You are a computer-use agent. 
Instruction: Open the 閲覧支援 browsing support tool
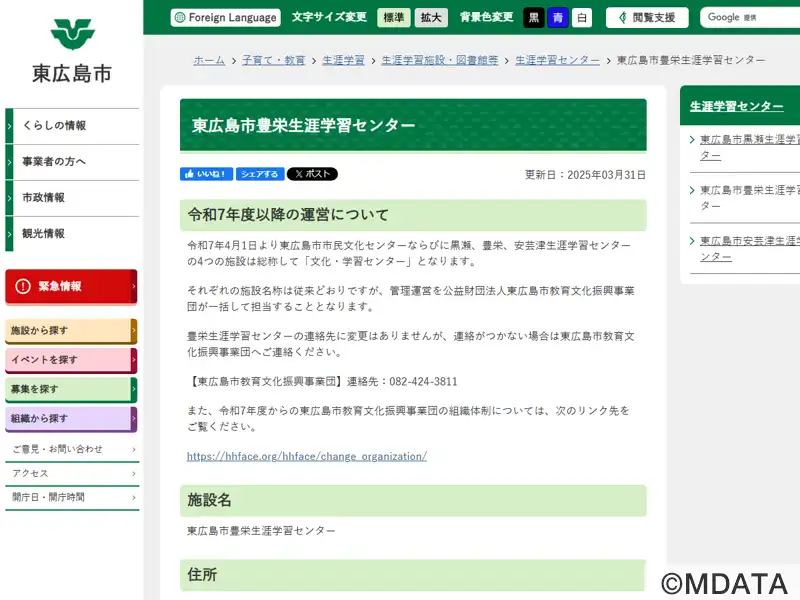point(647,18)
